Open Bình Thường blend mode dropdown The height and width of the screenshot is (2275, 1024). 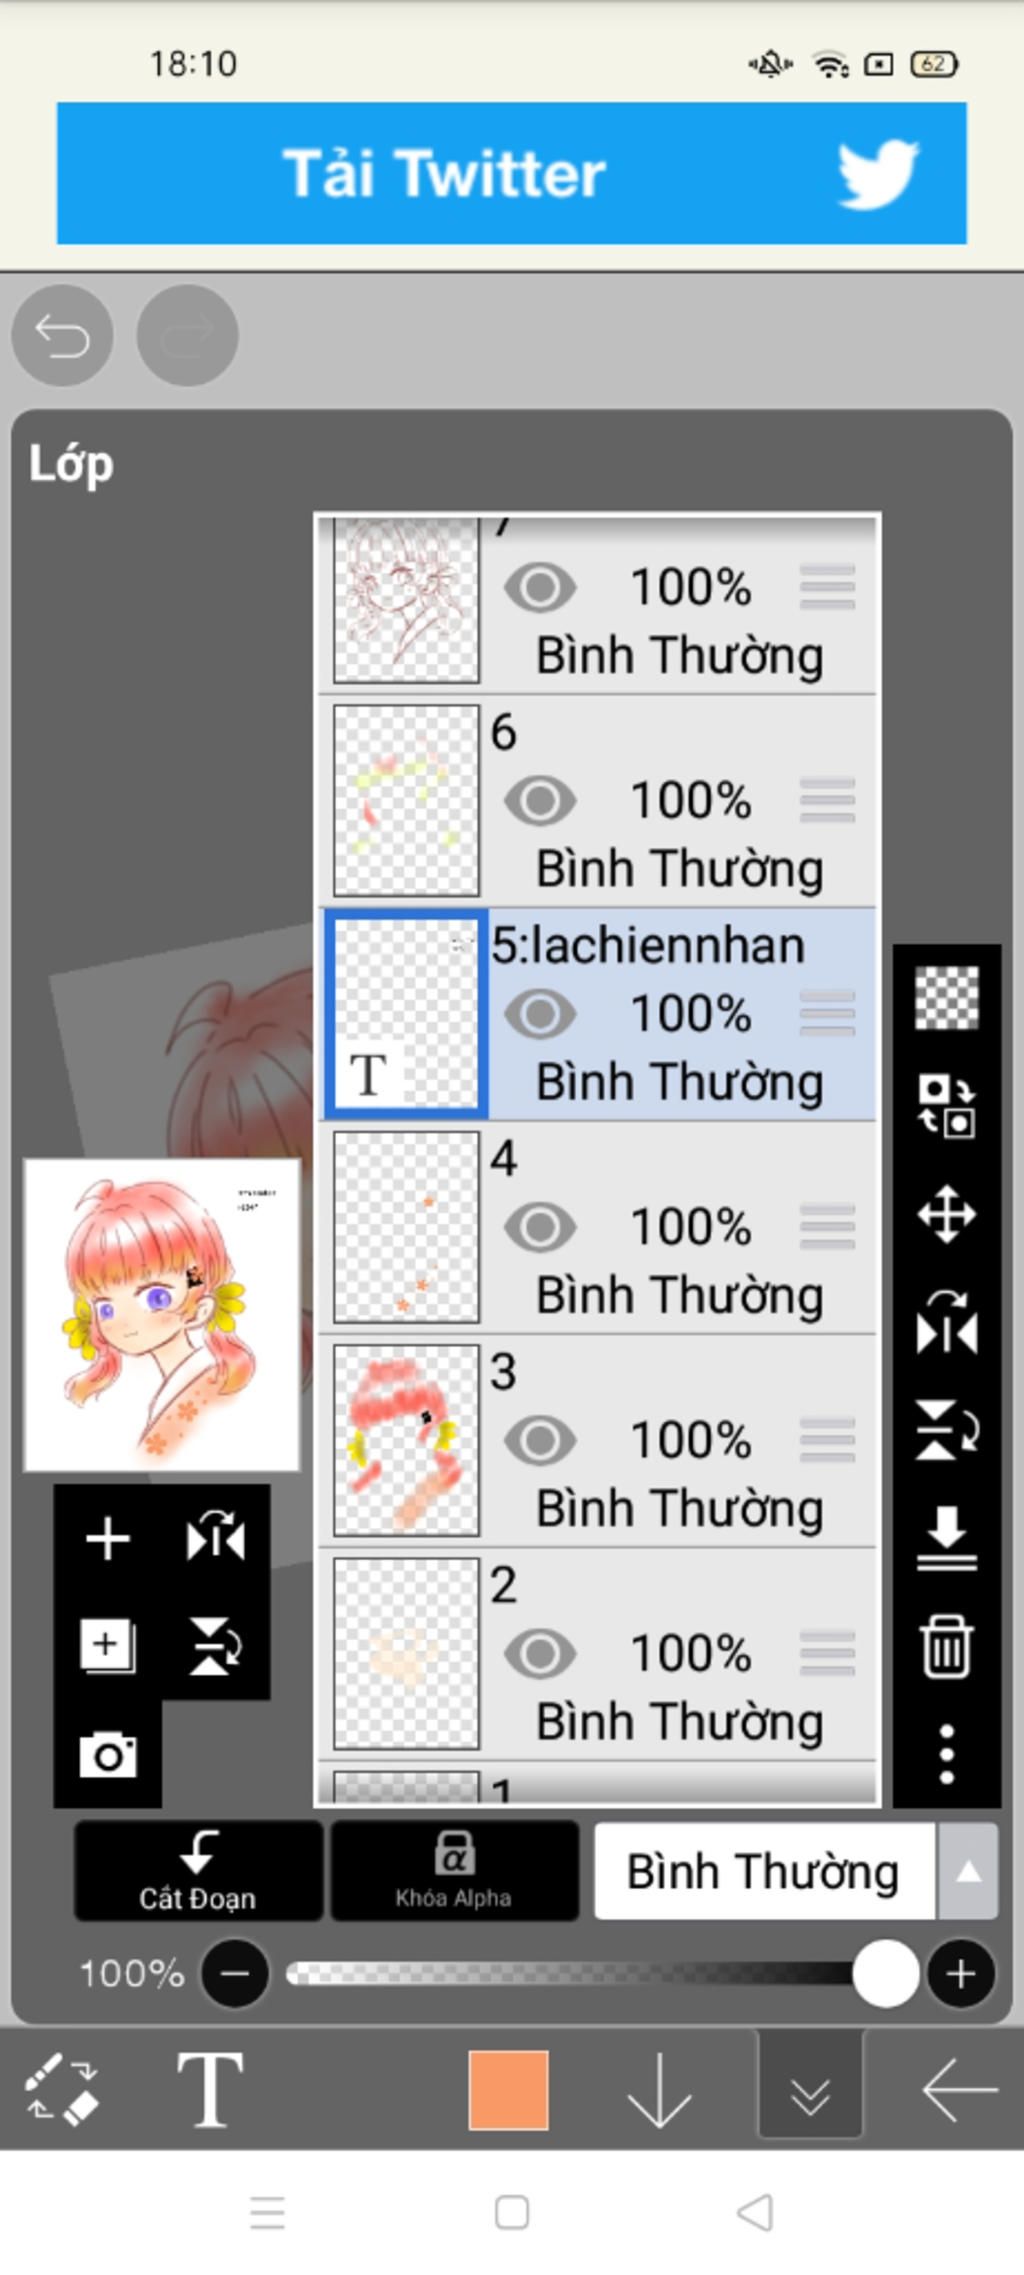tap(764, 1870)
